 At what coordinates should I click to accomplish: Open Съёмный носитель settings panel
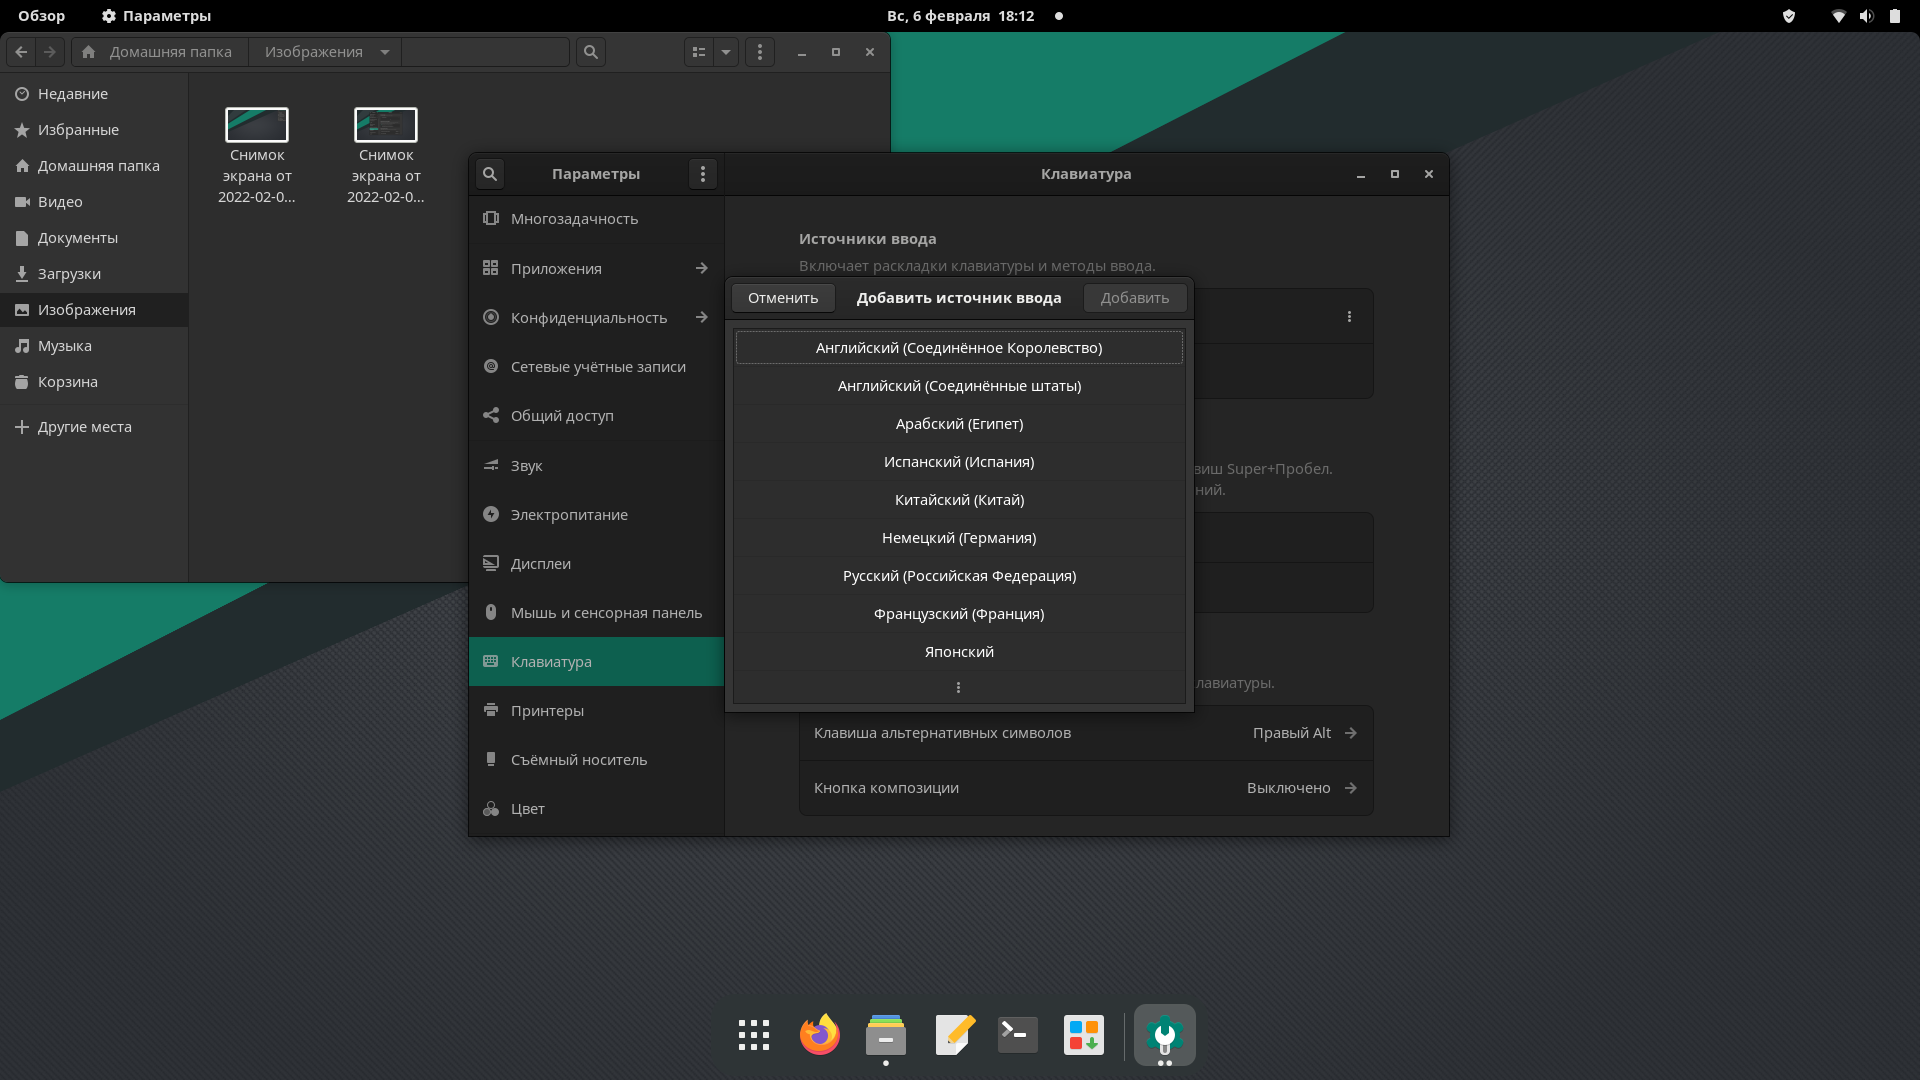(596, 759)
